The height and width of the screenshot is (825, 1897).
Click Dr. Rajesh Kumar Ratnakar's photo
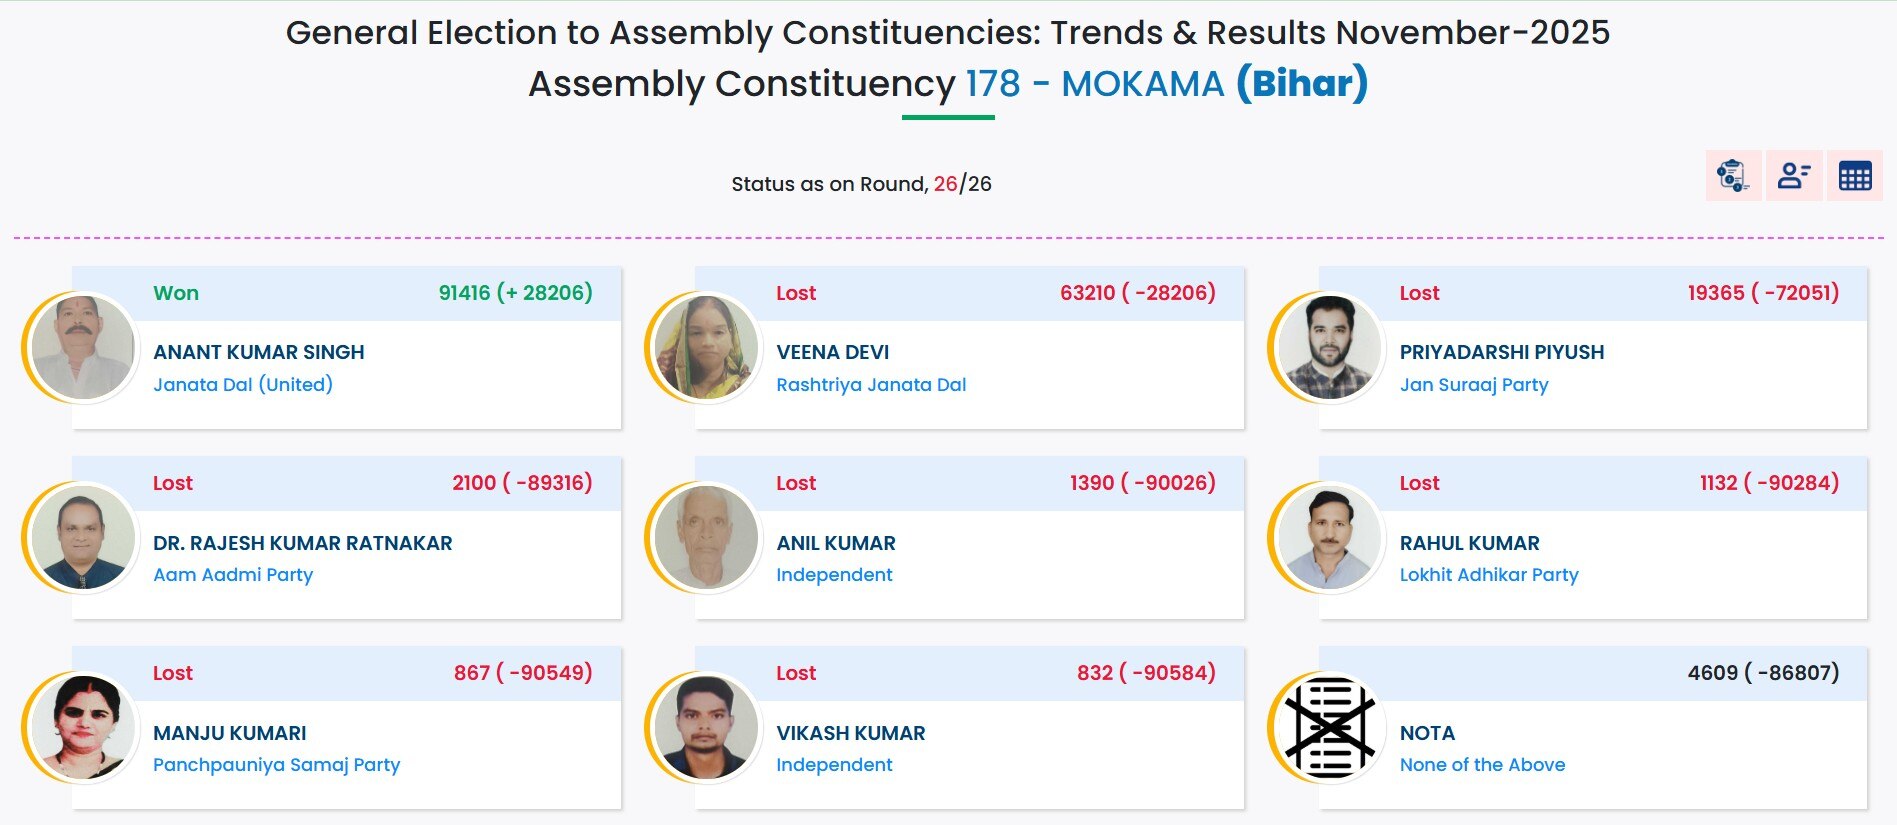[x=83, y=537]
